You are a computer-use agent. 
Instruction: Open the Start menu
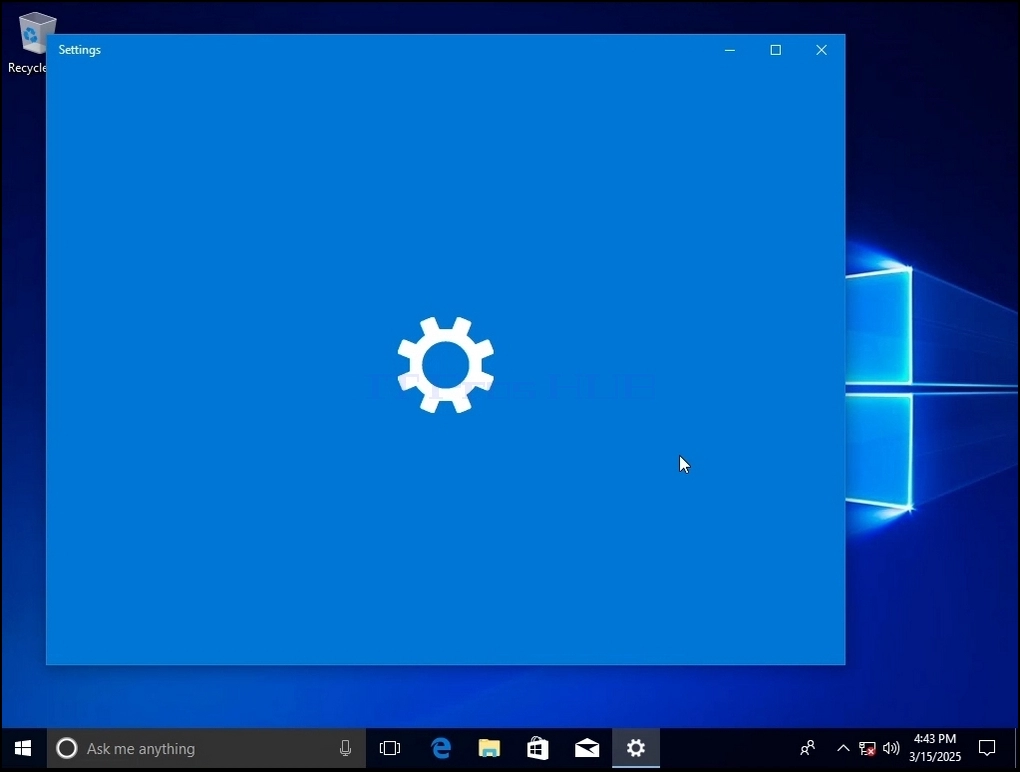tap(23, 749)
